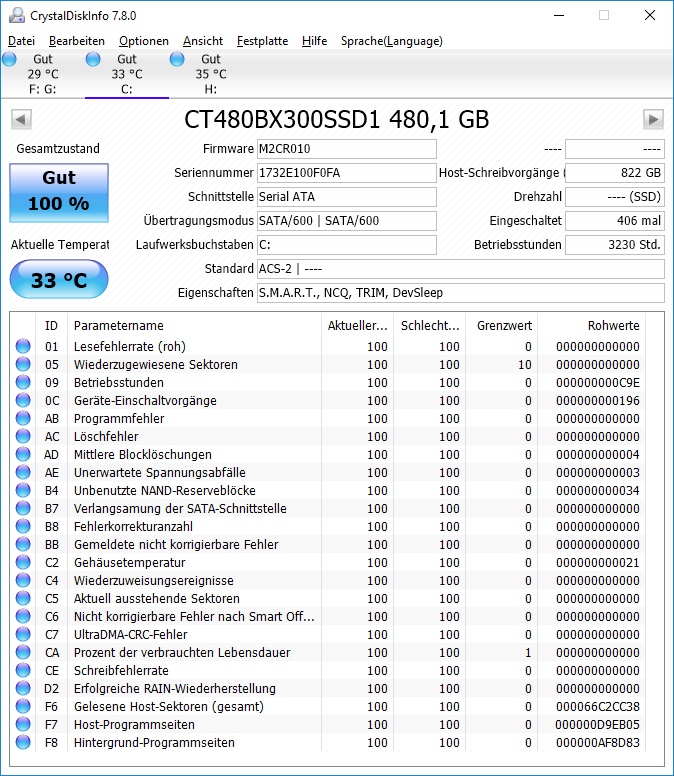Go to next disk with right arrow
This screenshot has height=776, width=674.
pyautogui.click(x=653, y=119)
